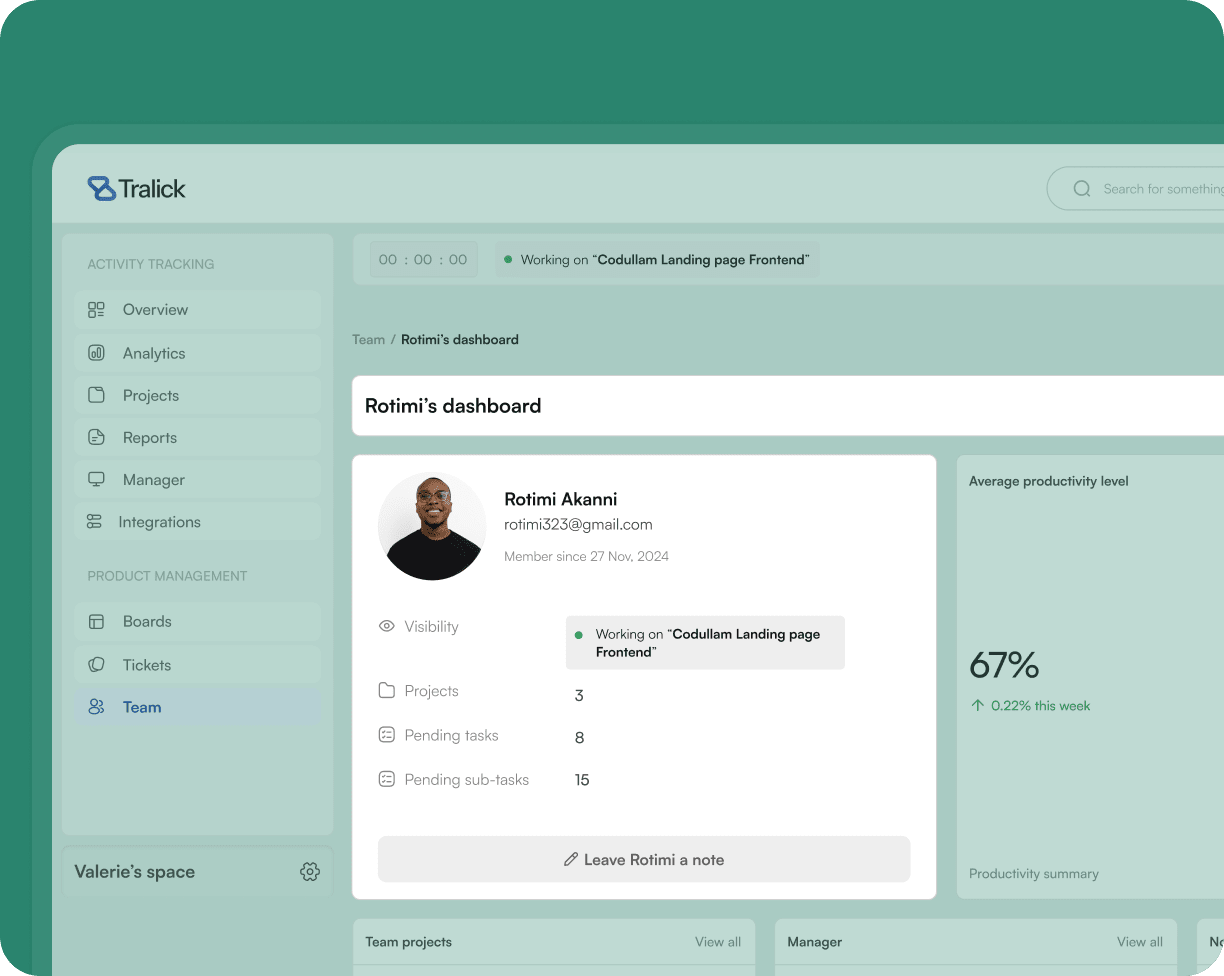Select Manager in the sidebar
The image size is (1224, 976).
click(153, 480)
